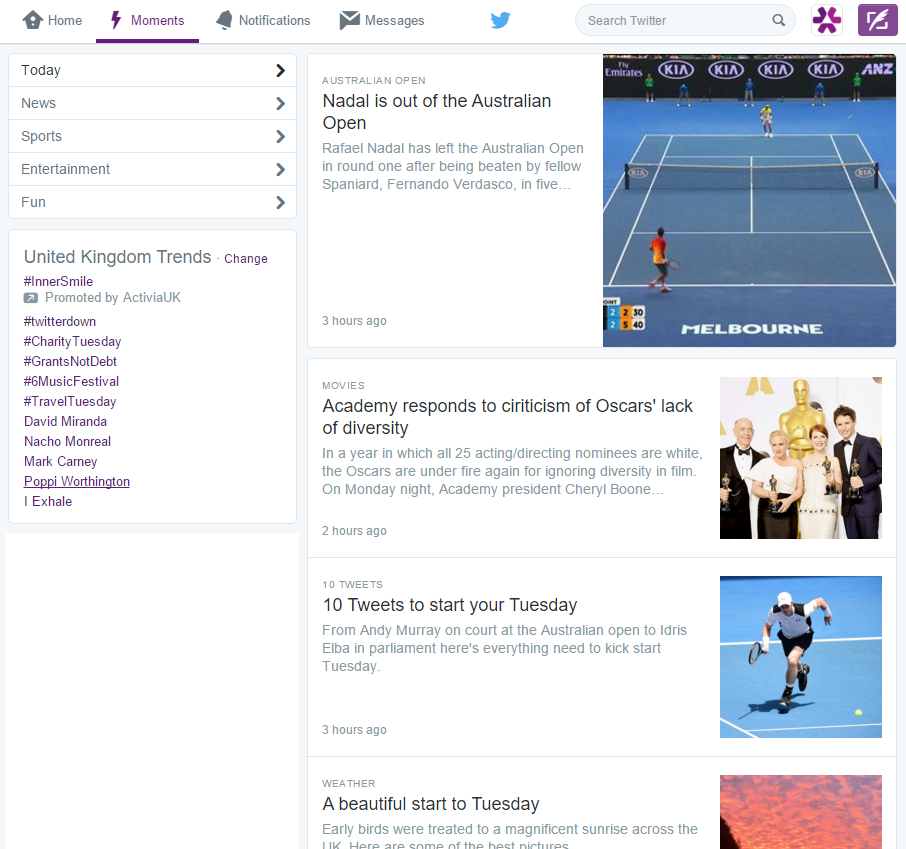Click the compose Tweet button
Screen dimensions: 906x849
(x=878, y=20)
